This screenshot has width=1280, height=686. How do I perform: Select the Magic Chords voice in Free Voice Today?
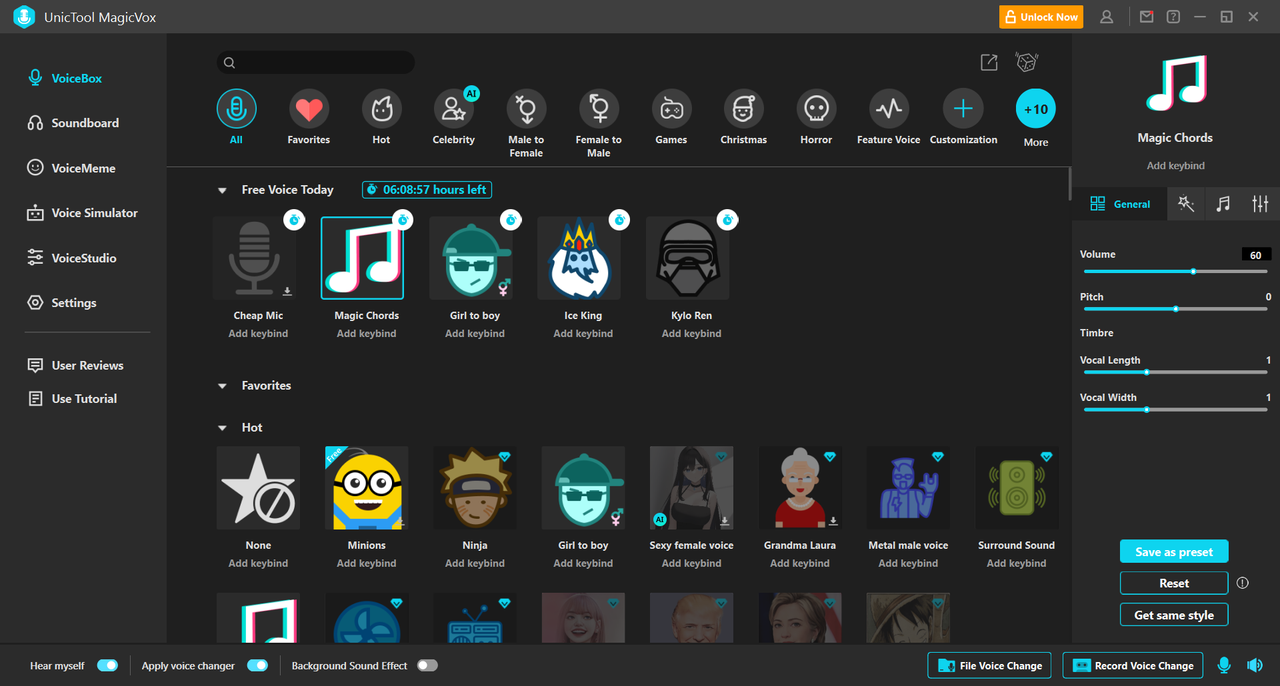(x=362, y=258)
